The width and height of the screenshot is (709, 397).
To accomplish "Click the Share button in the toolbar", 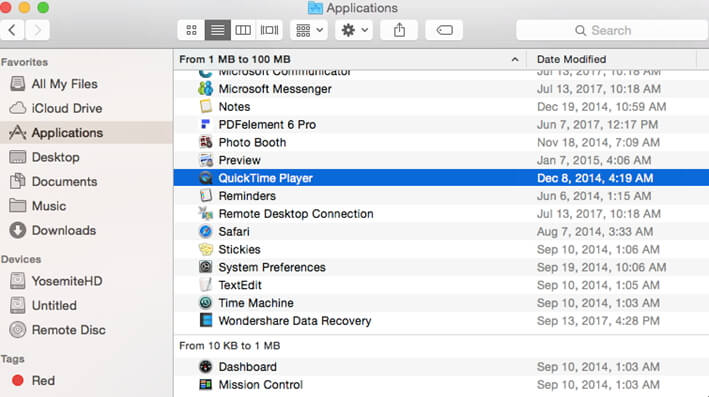I will [399, 30].
